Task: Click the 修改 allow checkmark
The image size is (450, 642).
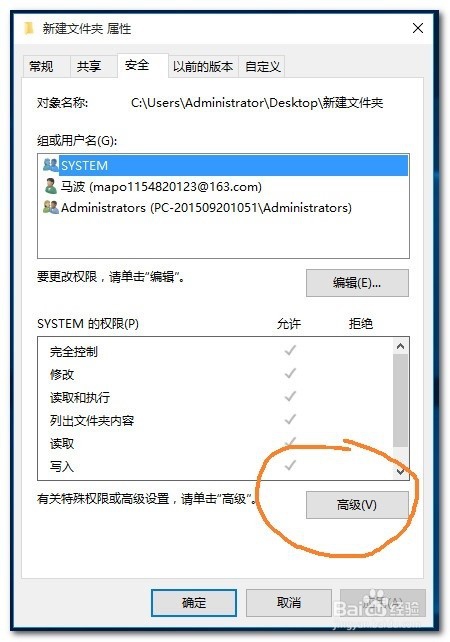Action: coord(290,373)
